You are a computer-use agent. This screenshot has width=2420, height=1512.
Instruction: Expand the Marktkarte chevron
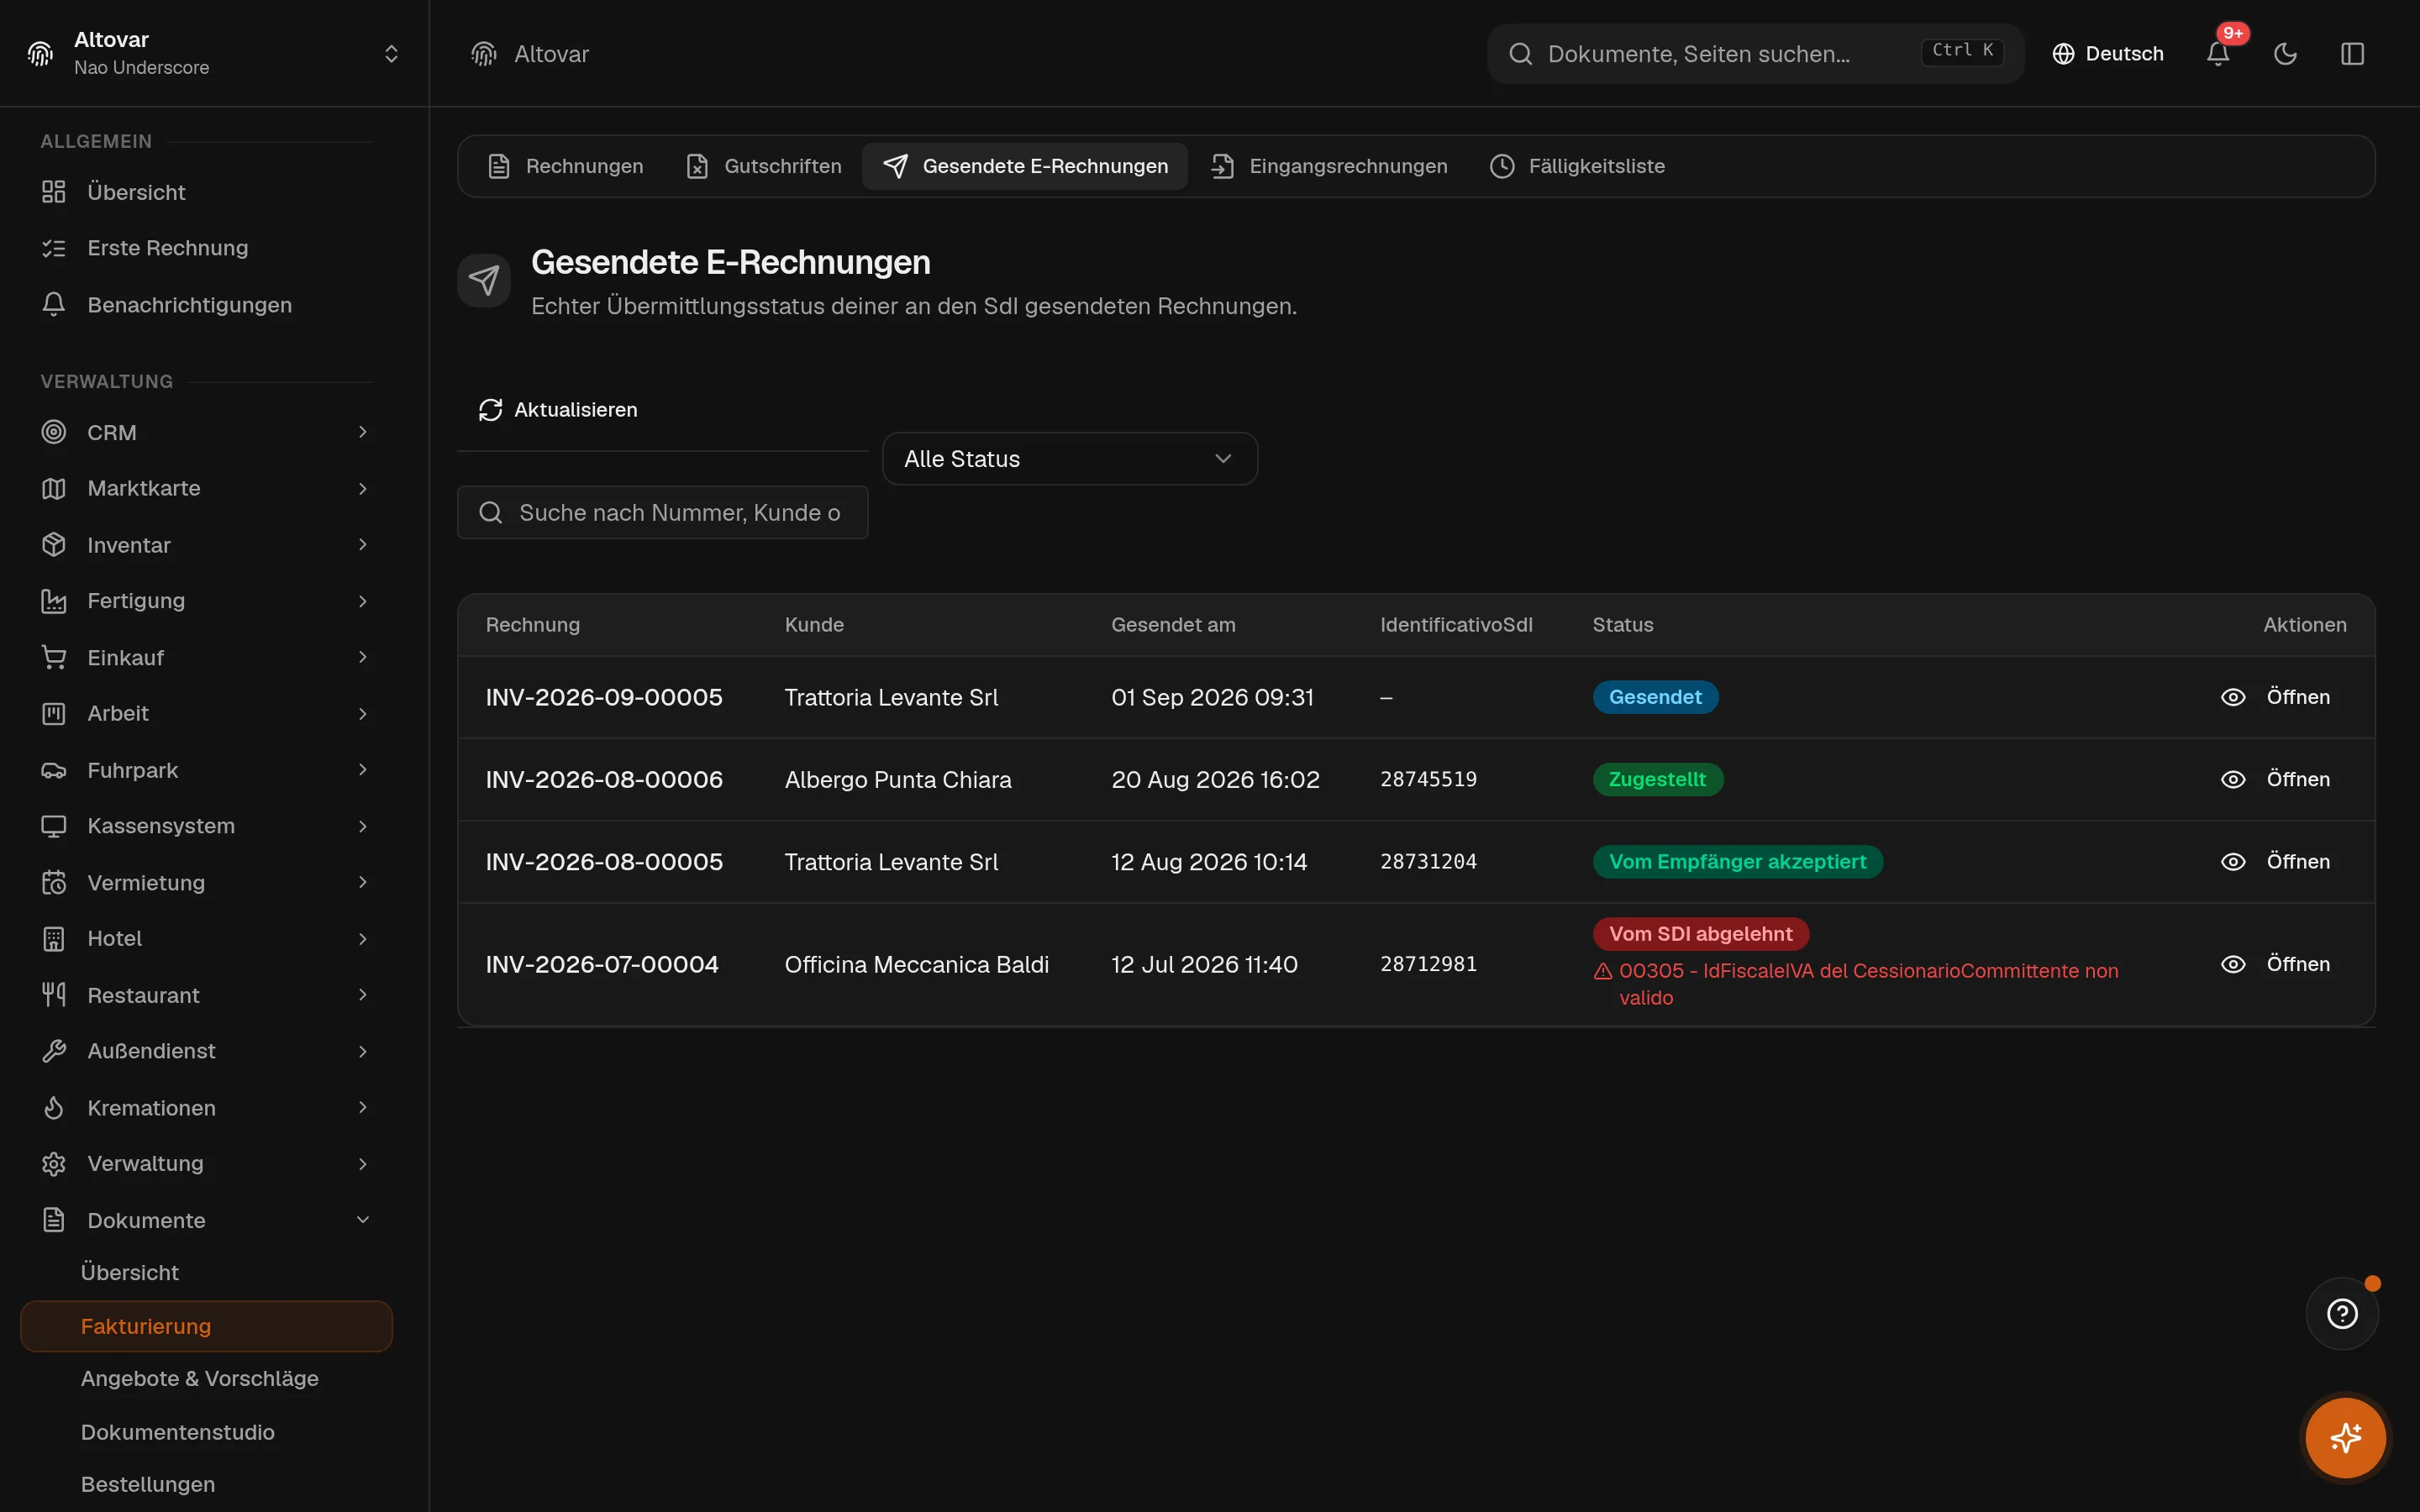(x=363, y=488)
